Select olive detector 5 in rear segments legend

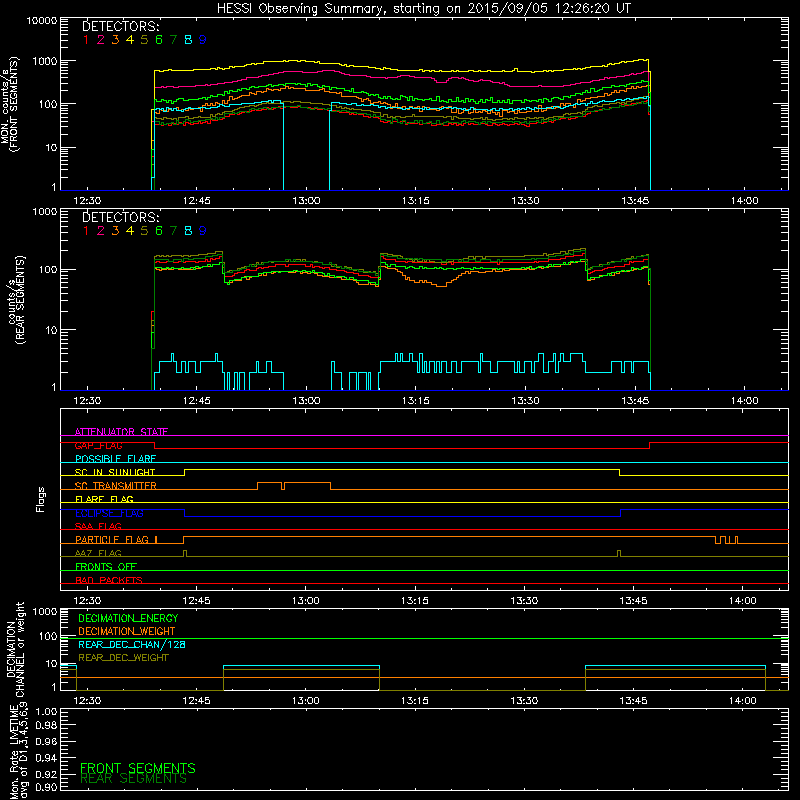(x=144, y=231)
